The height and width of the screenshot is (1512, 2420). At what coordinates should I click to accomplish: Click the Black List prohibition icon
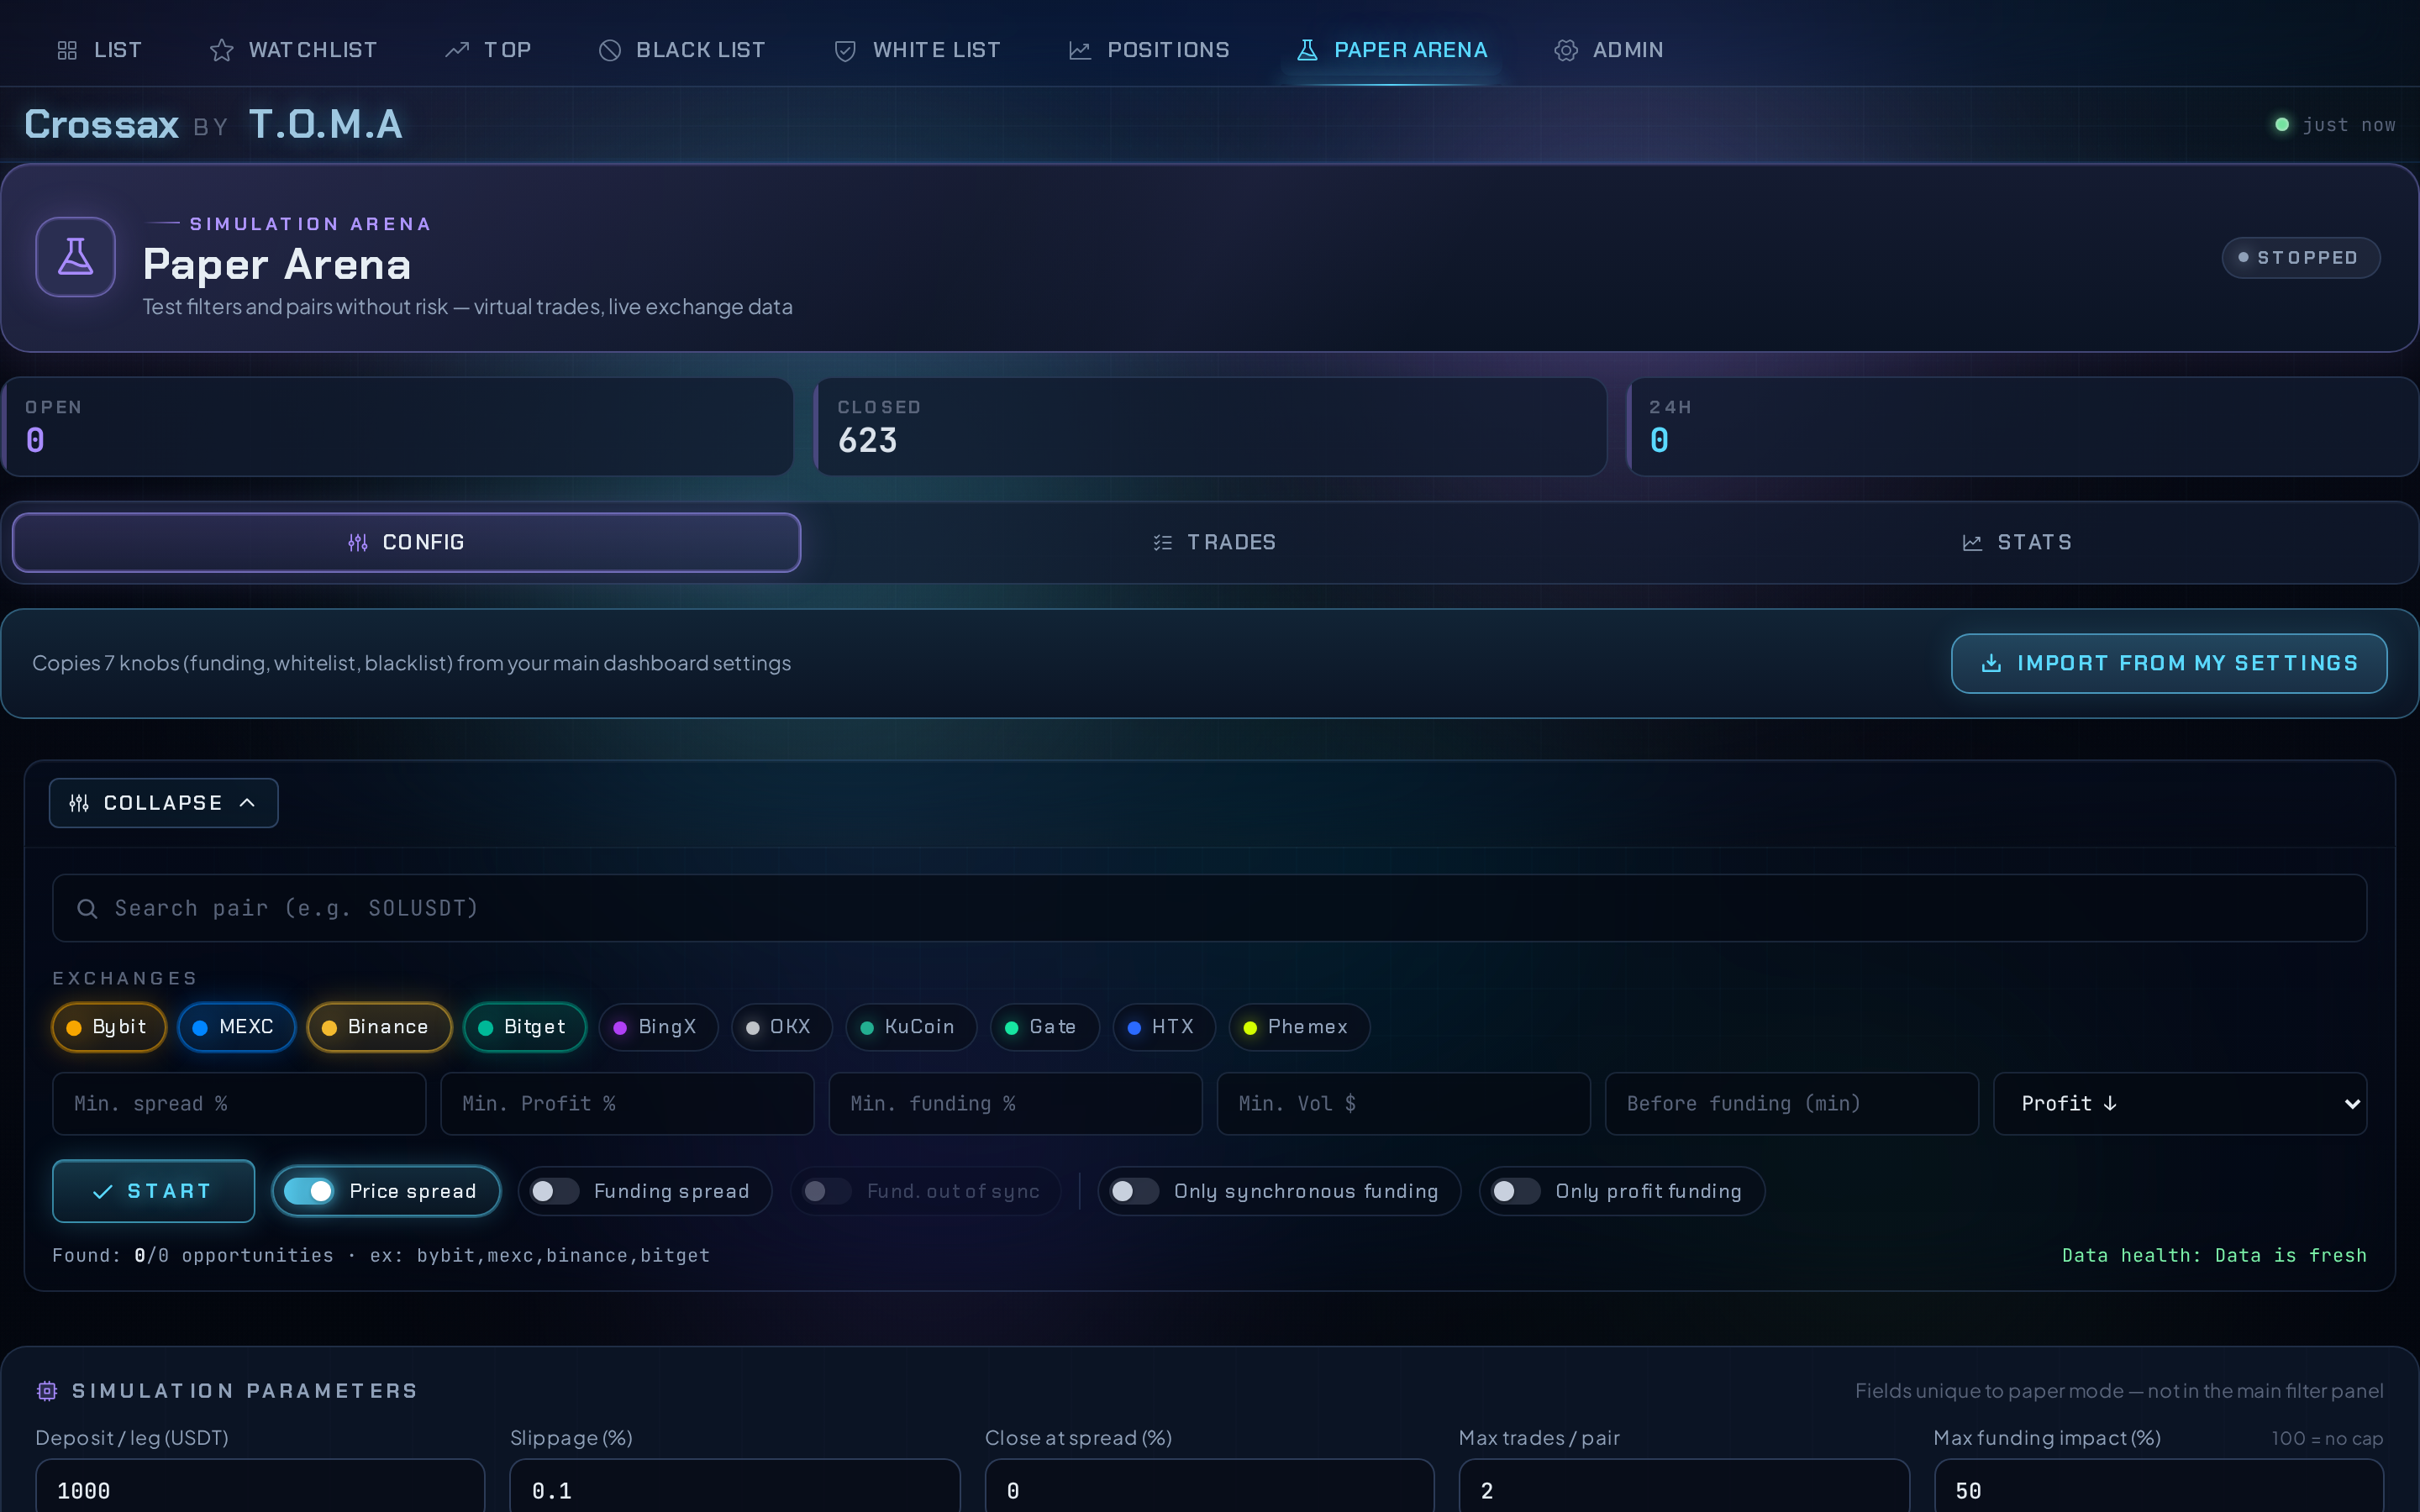(609, 49)
